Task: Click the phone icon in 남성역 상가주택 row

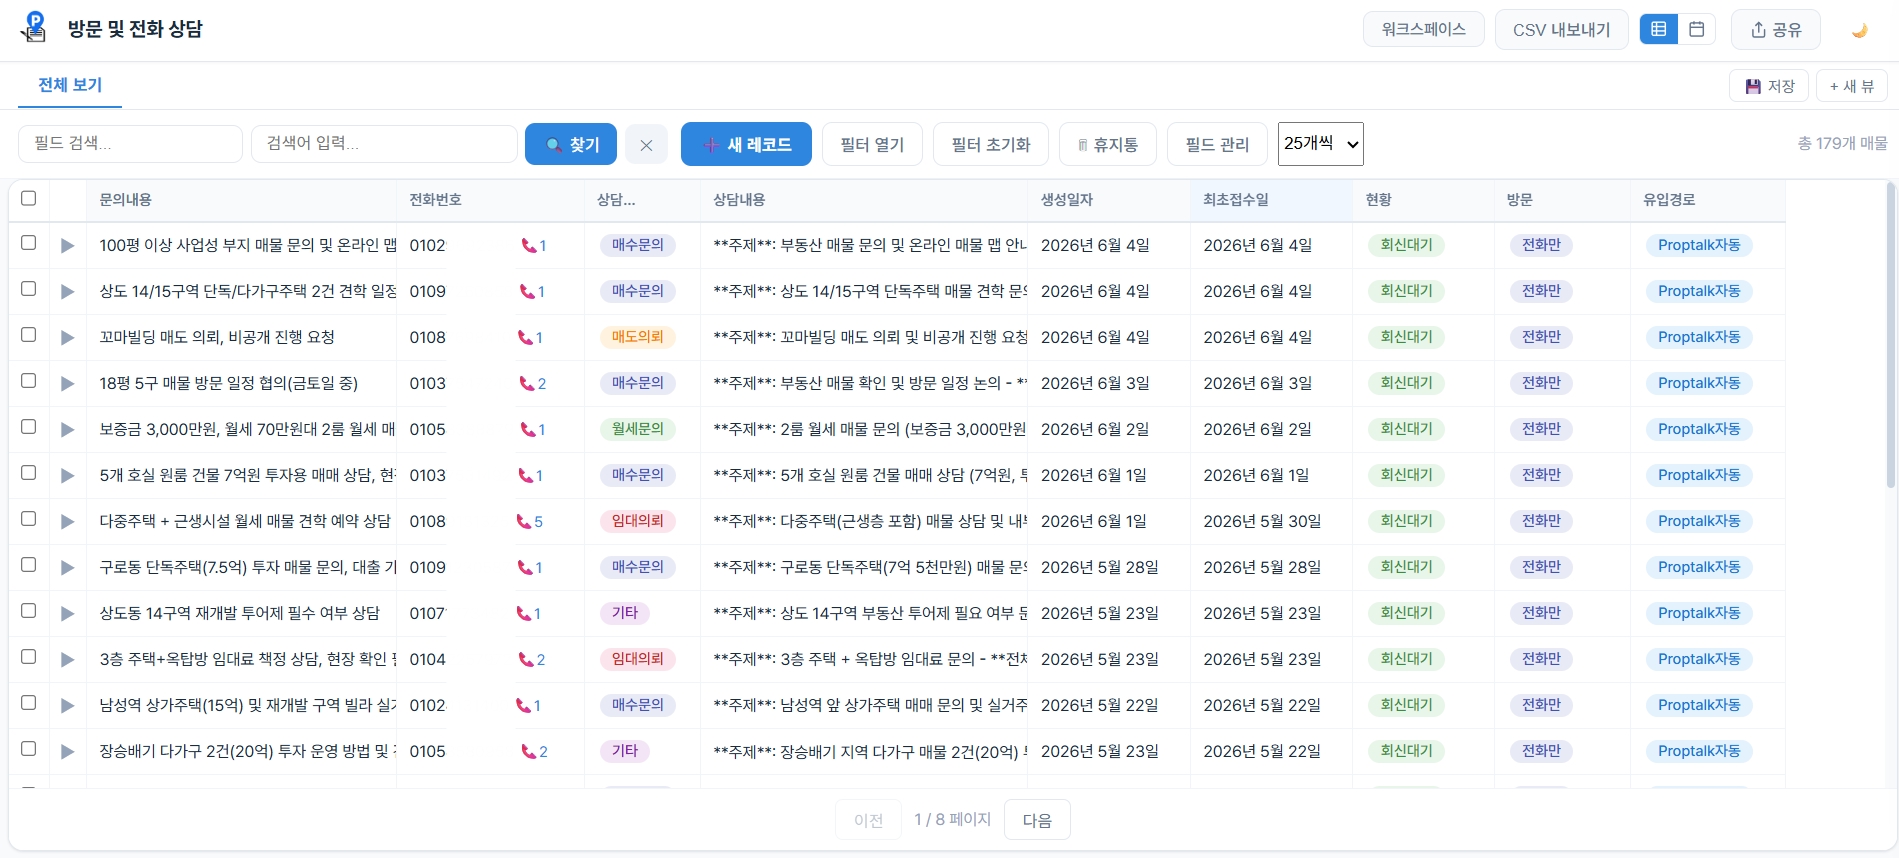Action: tap(523, 706)
